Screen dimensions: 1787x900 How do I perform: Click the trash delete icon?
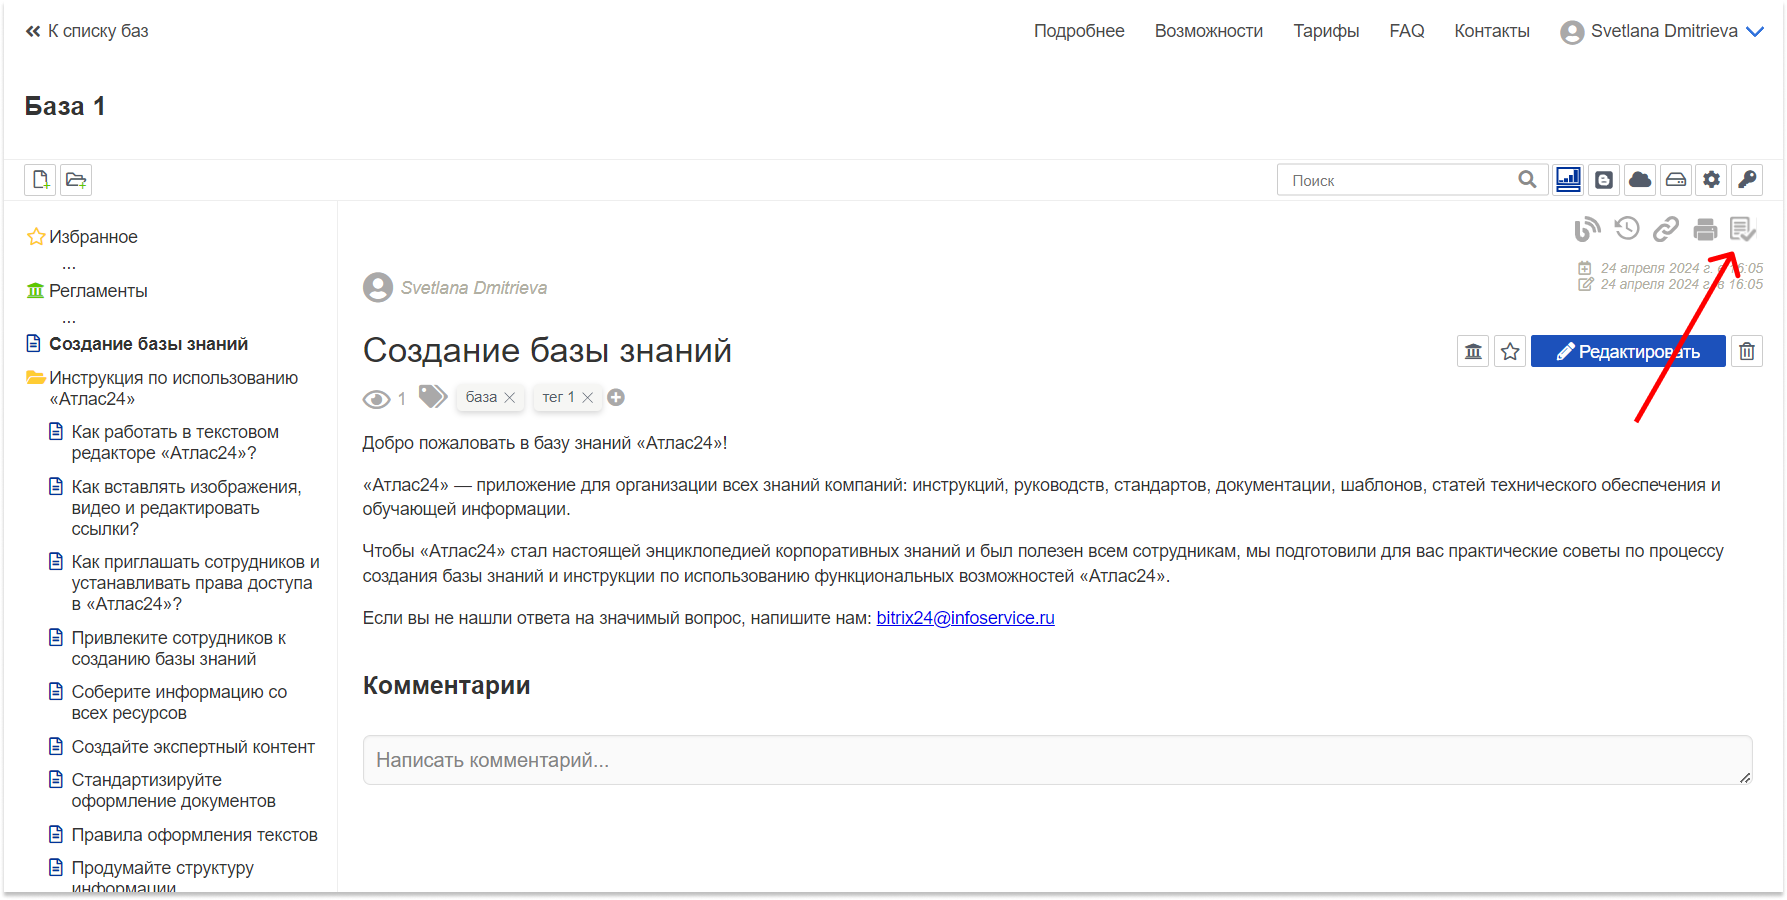(1747, 351)
